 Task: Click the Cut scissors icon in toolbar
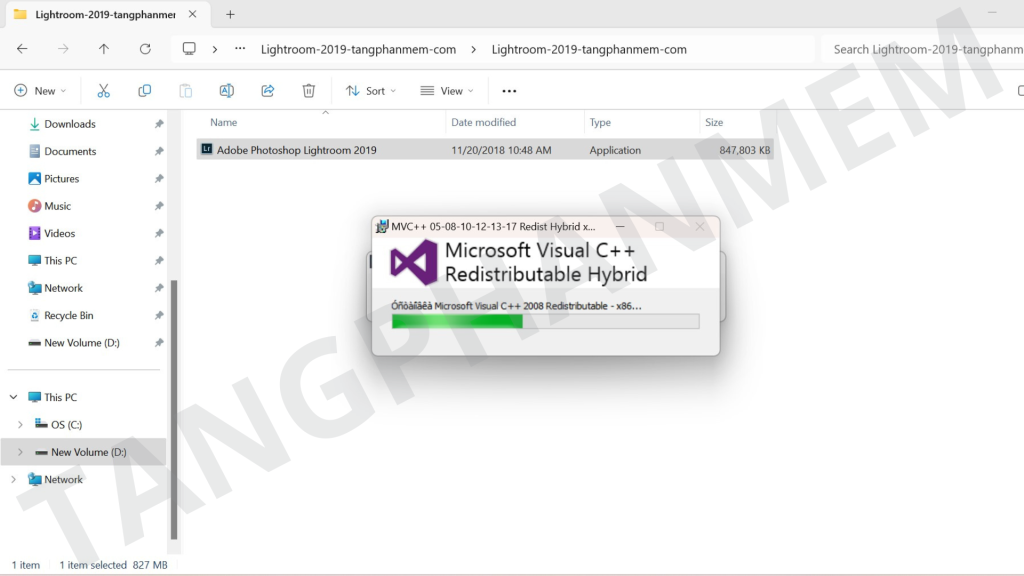tap(103, 91)
